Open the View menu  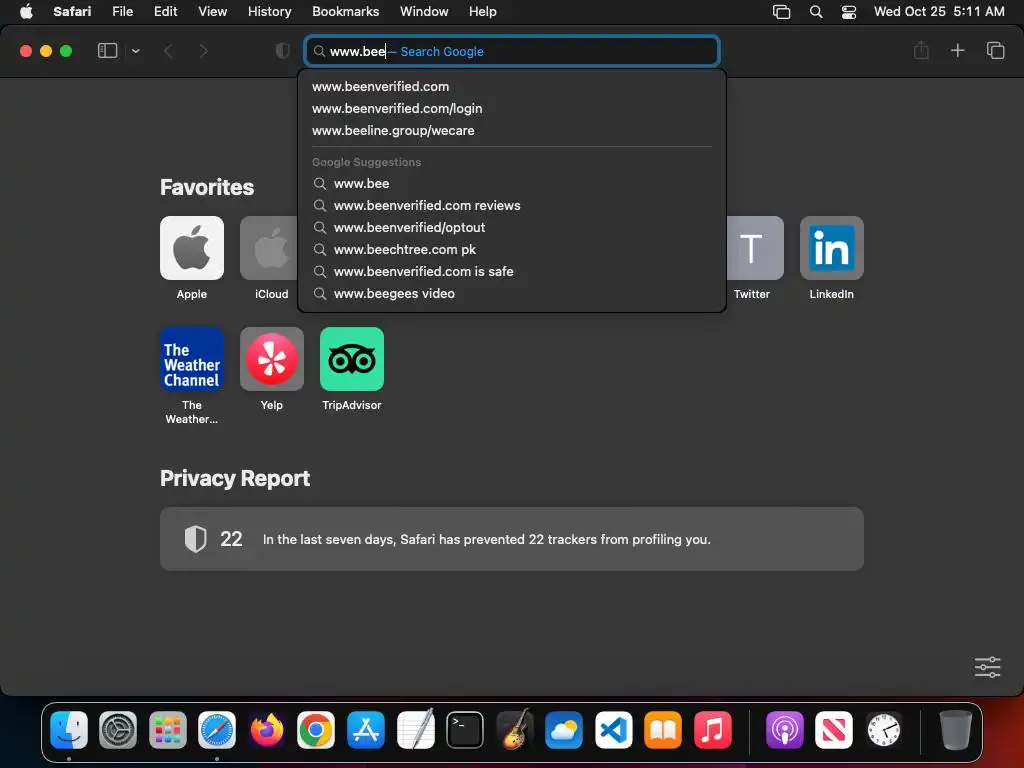pyautogui.click(x=212, y=11)
